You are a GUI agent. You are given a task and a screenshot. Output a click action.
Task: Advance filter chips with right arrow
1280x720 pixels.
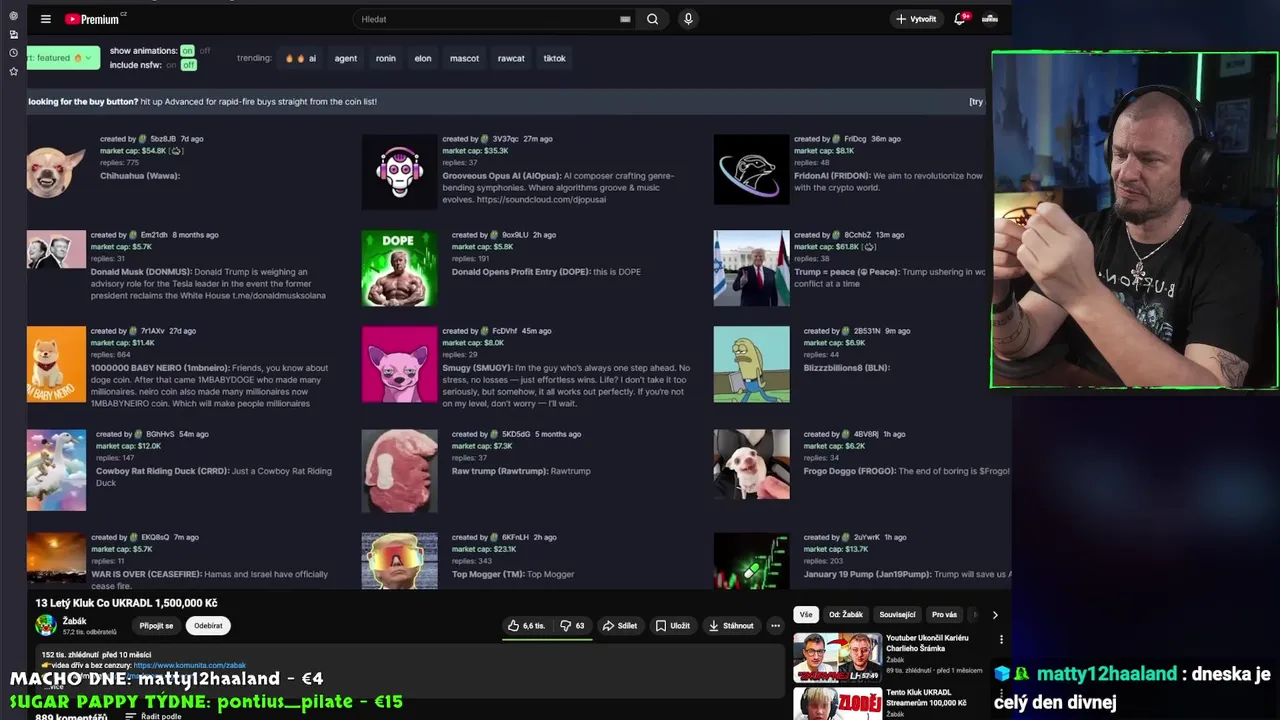(x=995, y=615)
